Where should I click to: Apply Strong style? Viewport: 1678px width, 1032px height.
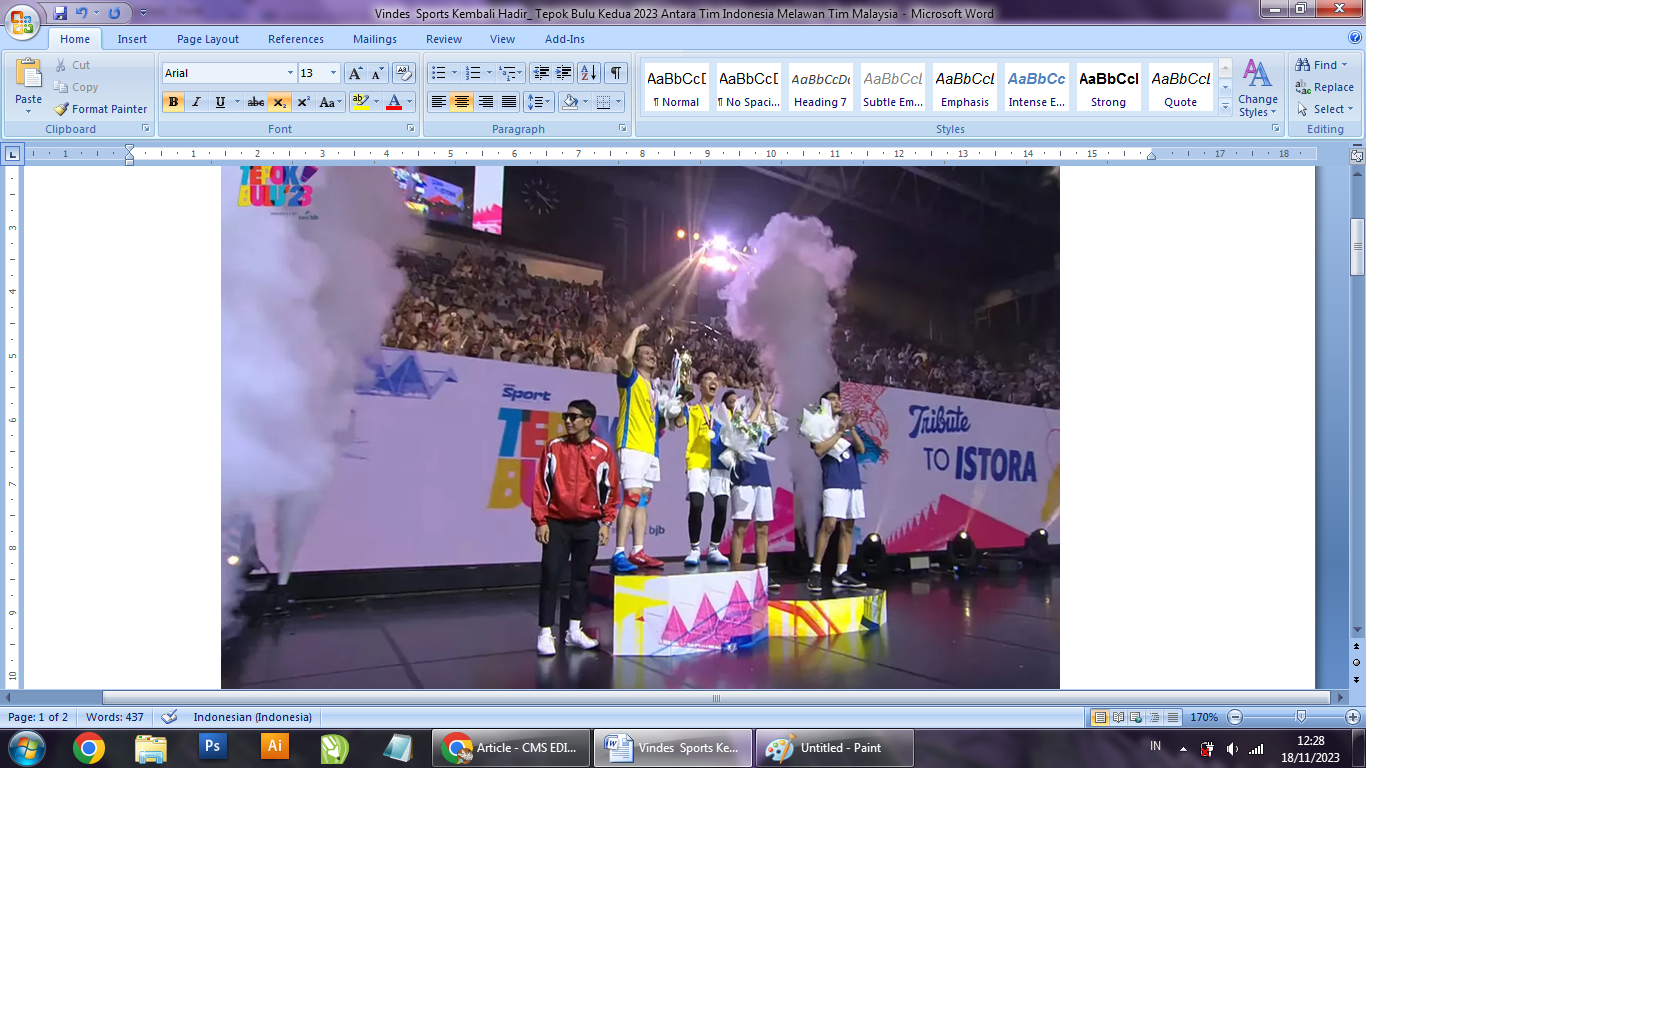[x=1109, y=88]
